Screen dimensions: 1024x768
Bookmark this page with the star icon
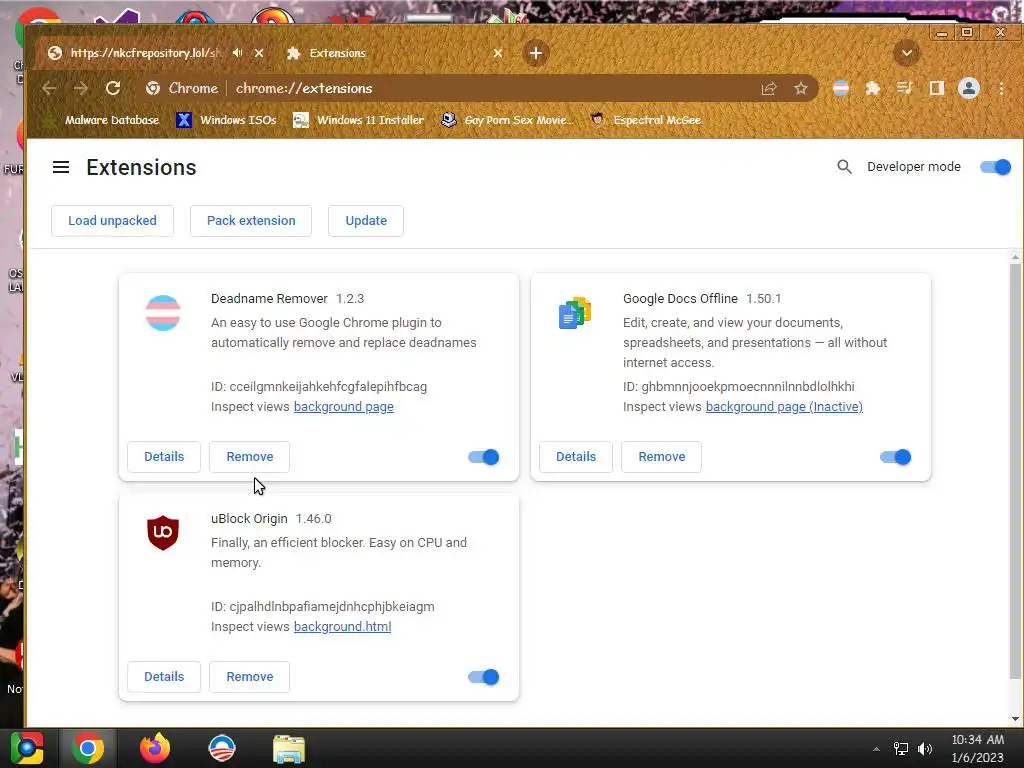[801, 88]
